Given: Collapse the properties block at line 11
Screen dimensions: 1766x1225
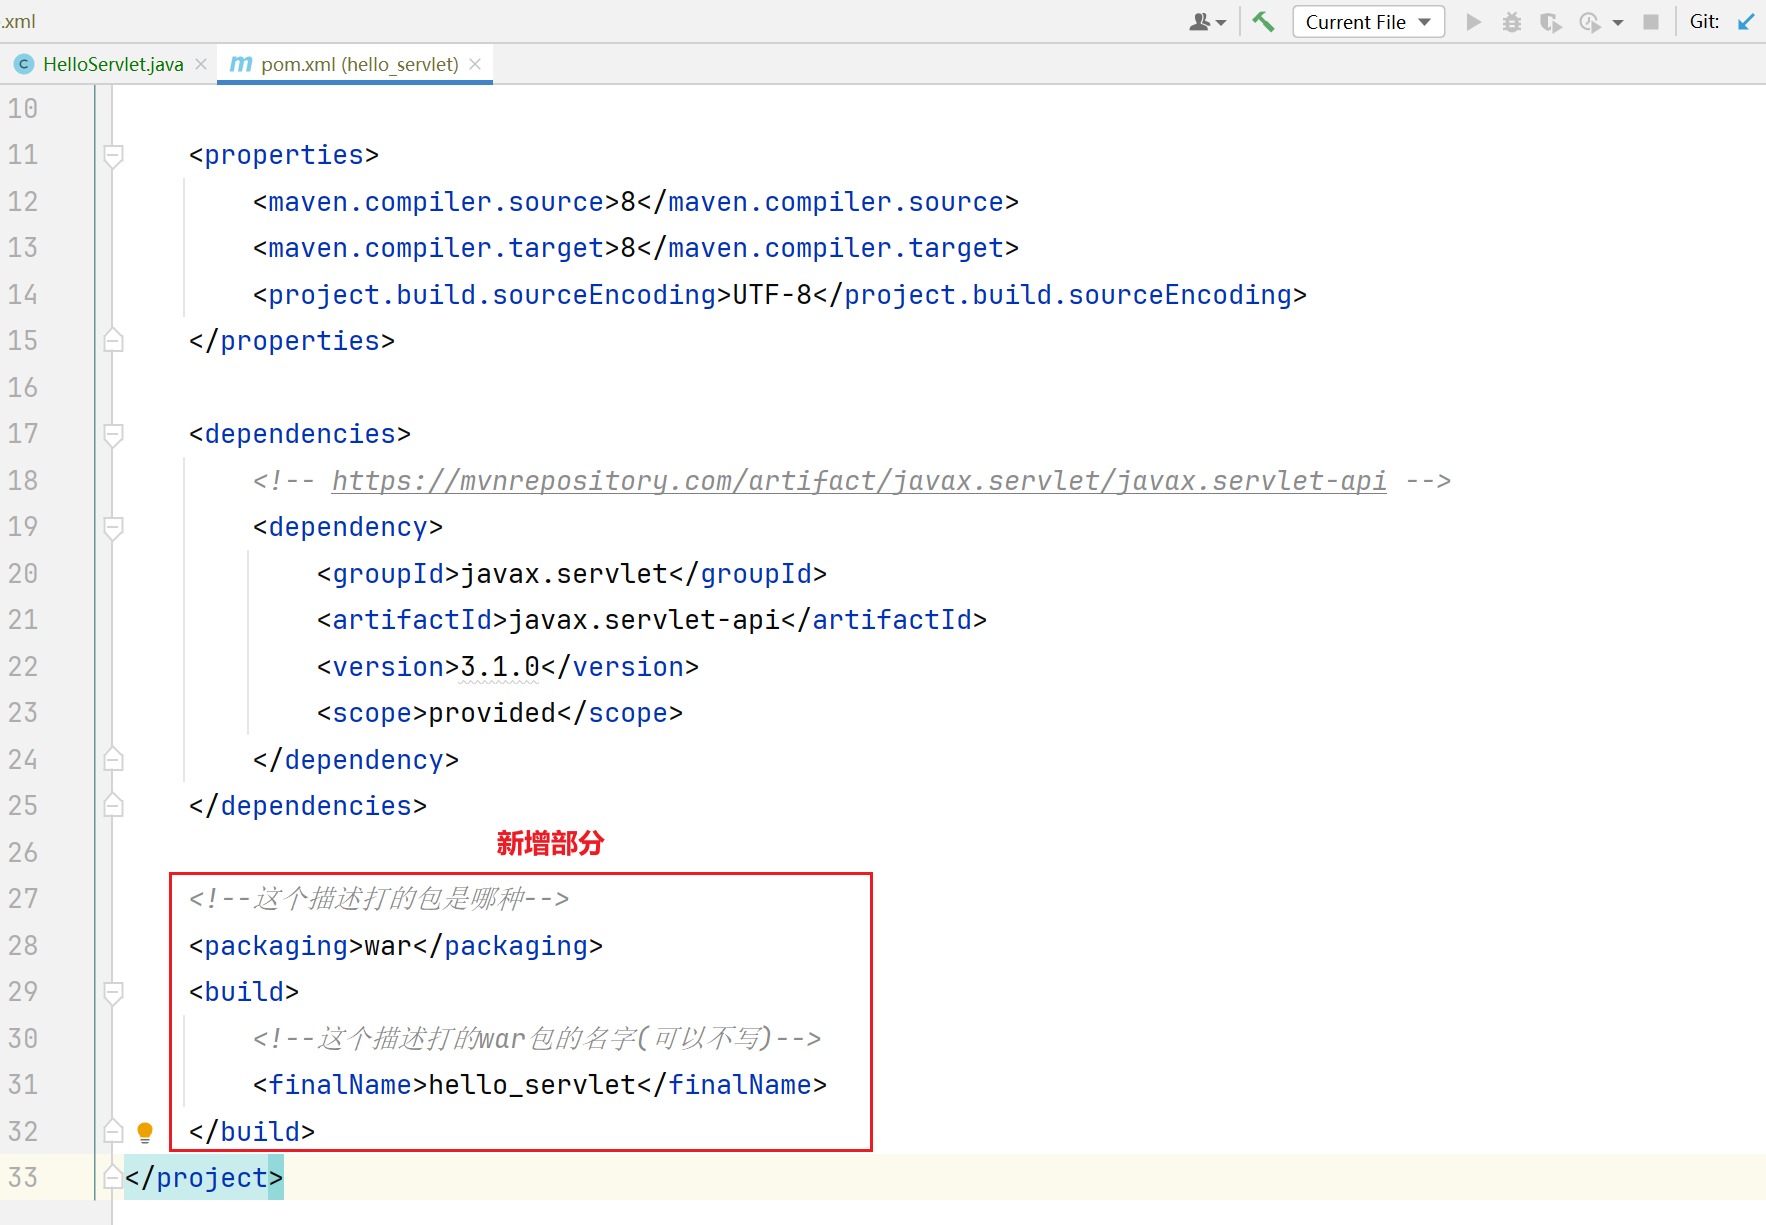Looking at the screenshot, I should click(x=114, y=155).
